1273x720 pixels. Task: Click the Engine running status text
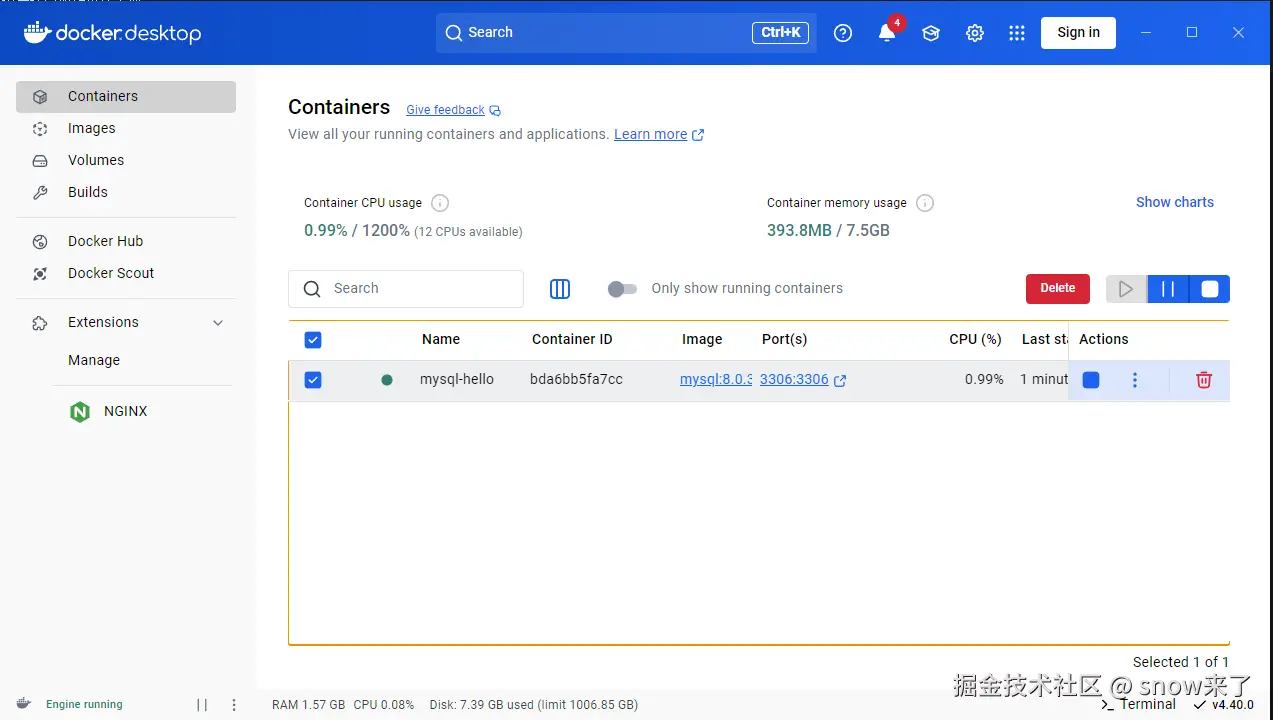(84, 705)
